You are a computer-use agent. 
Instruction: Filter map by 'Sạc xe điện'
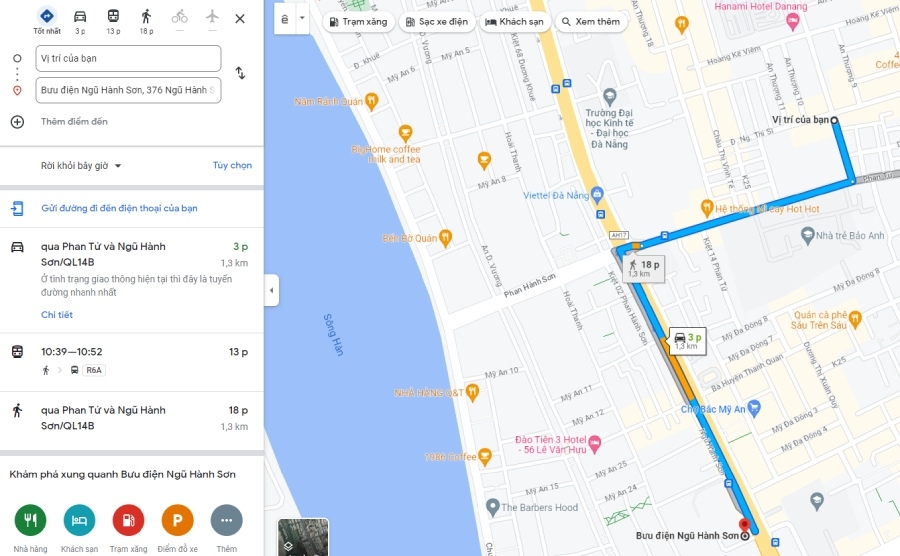pos(437,22)
